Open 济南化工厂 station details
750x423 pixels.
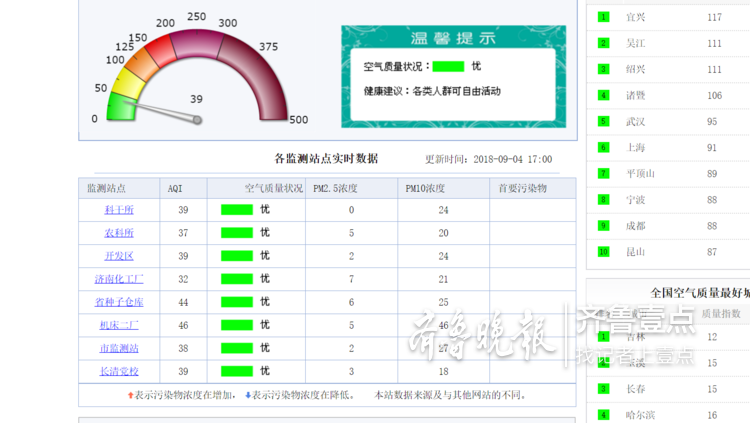pos(119,279)
